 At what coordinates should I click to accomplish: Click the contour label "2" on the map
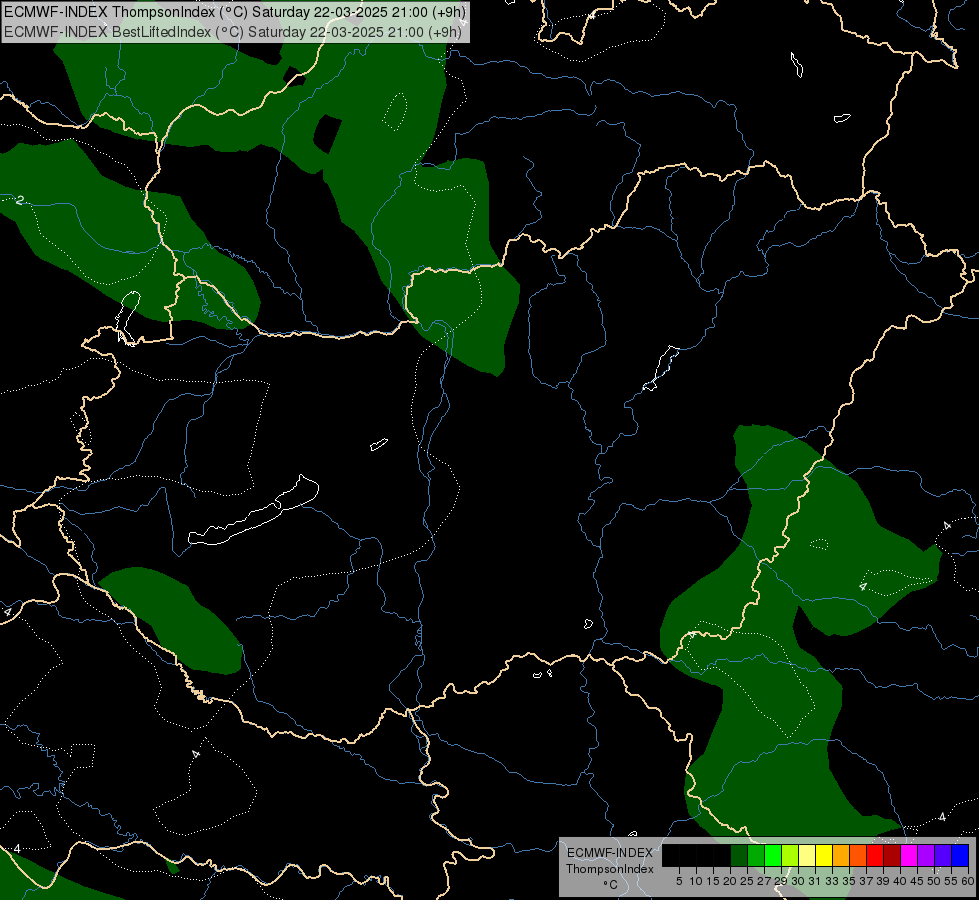point(20,200)
